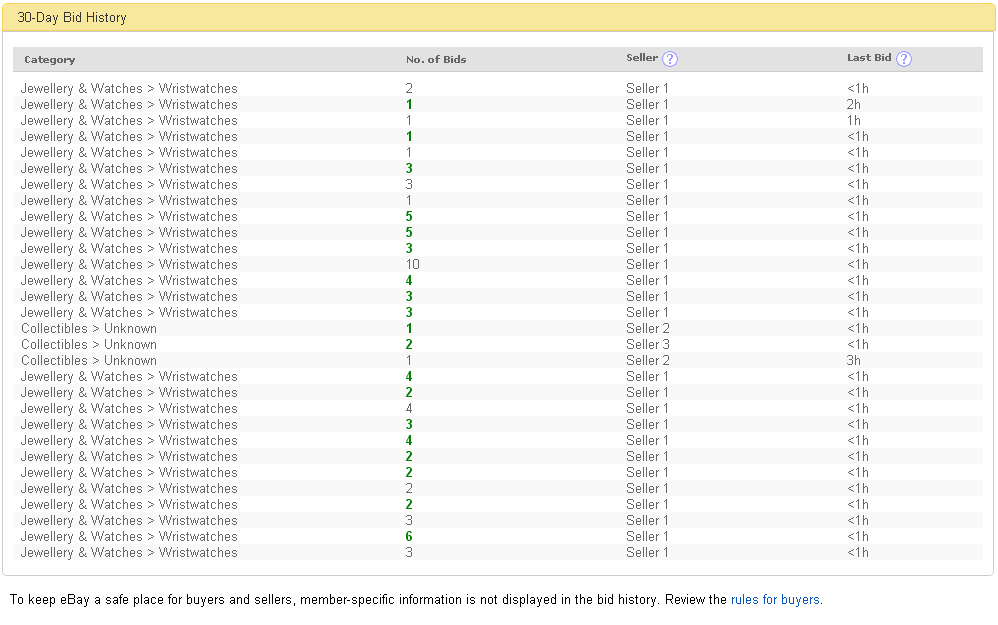Click Collectibles > Unknown in the Seller 3 row
Viewport: 998px width, 625px height.
(x=89, y=345)
